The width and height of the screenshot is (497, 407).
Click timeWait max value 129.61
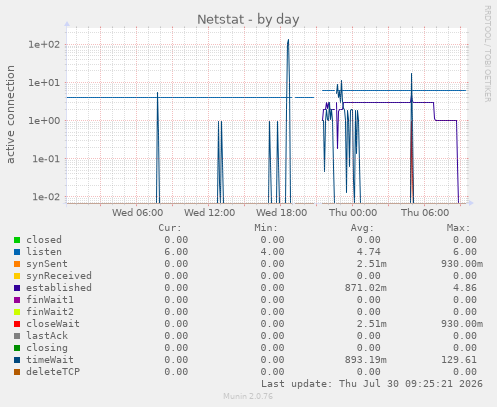(459, 360)
